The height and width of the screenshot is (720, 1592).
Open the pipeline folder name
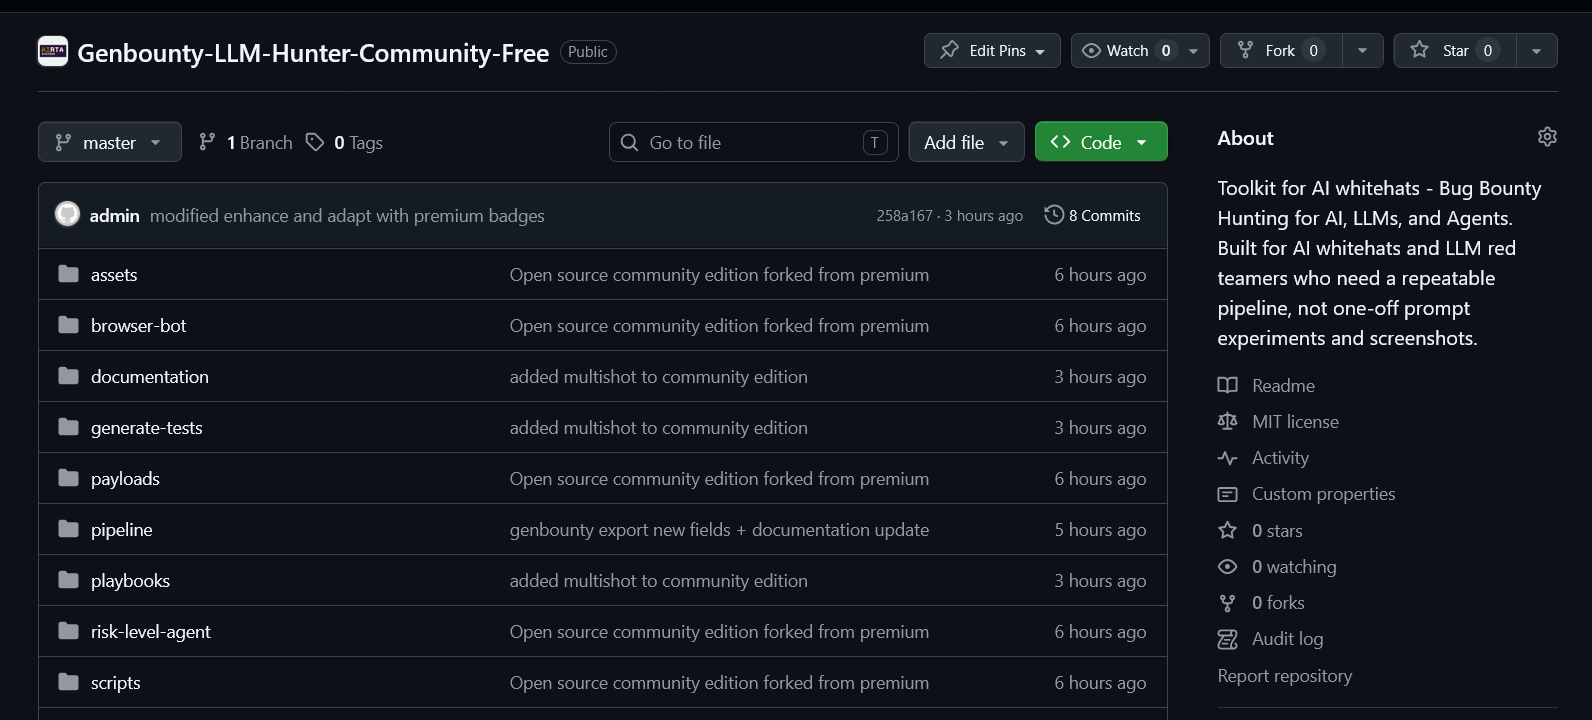121,529
